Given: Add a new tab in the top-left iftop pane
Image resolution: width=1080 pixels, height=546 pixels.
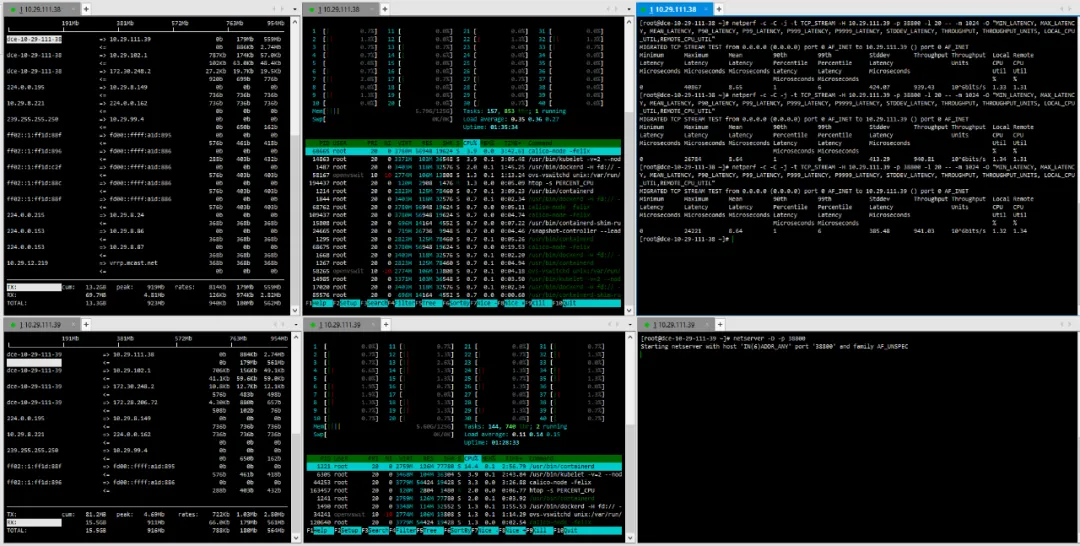Looking at the screenshot, I should [85, 10].
